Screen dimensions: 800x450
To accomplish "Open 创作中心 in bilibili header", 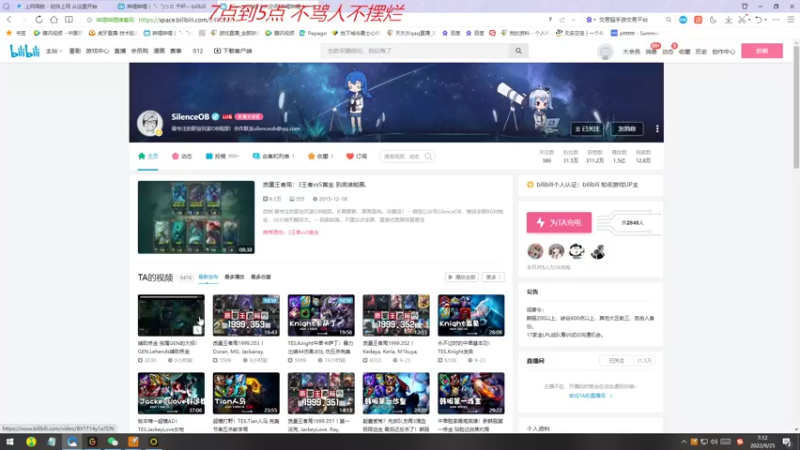I will point(723,52).
